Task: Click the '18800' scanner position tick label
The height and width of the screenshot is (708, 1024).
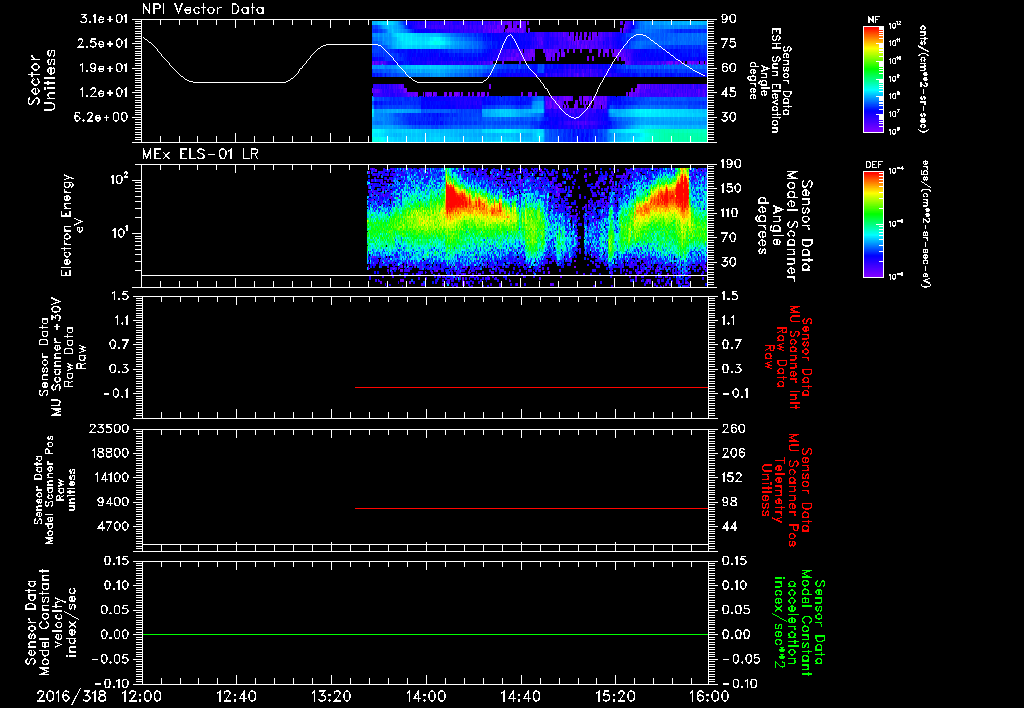Action: coord(108,453)
